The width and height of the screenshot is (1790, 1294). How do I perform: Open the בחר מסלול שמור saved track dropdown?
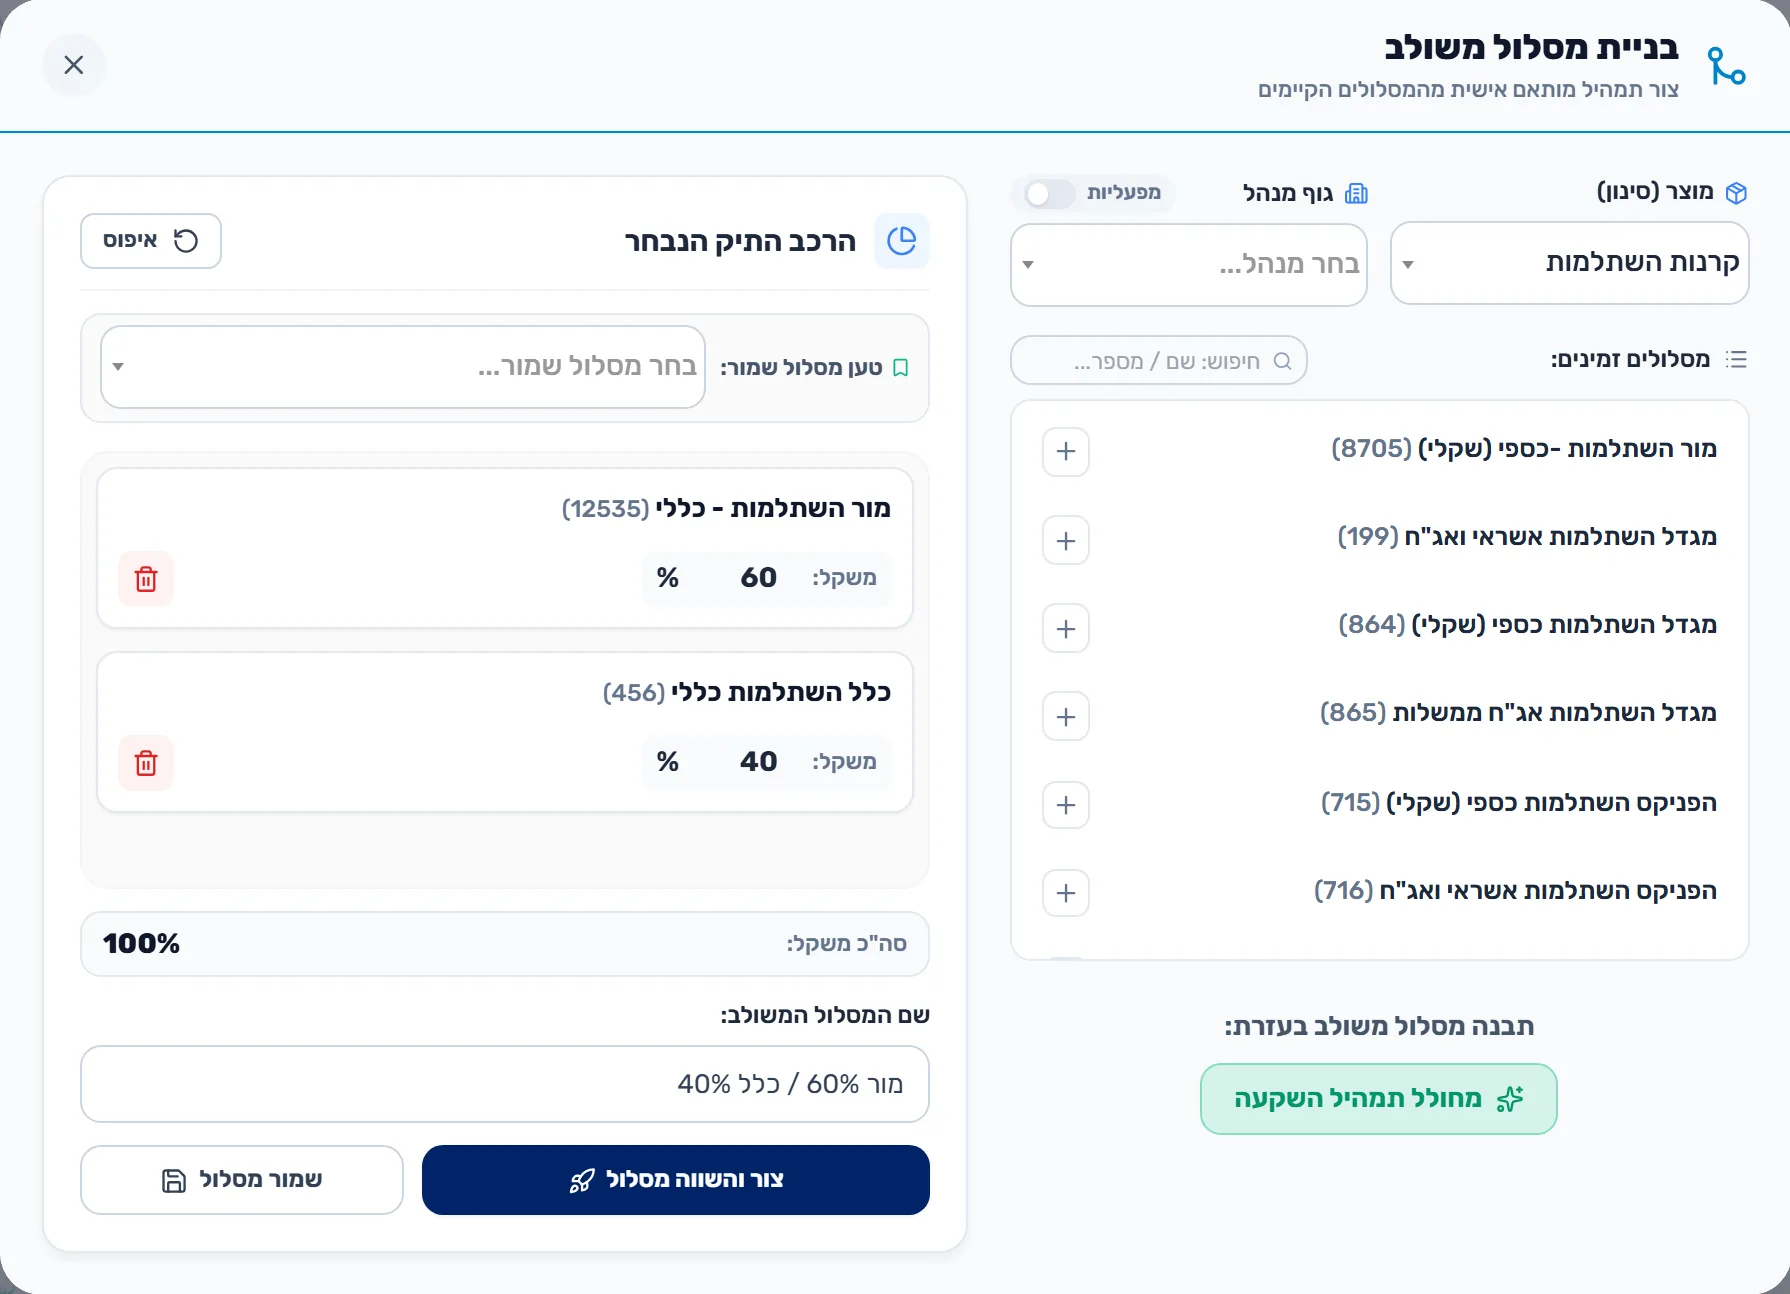pos(403,367)
